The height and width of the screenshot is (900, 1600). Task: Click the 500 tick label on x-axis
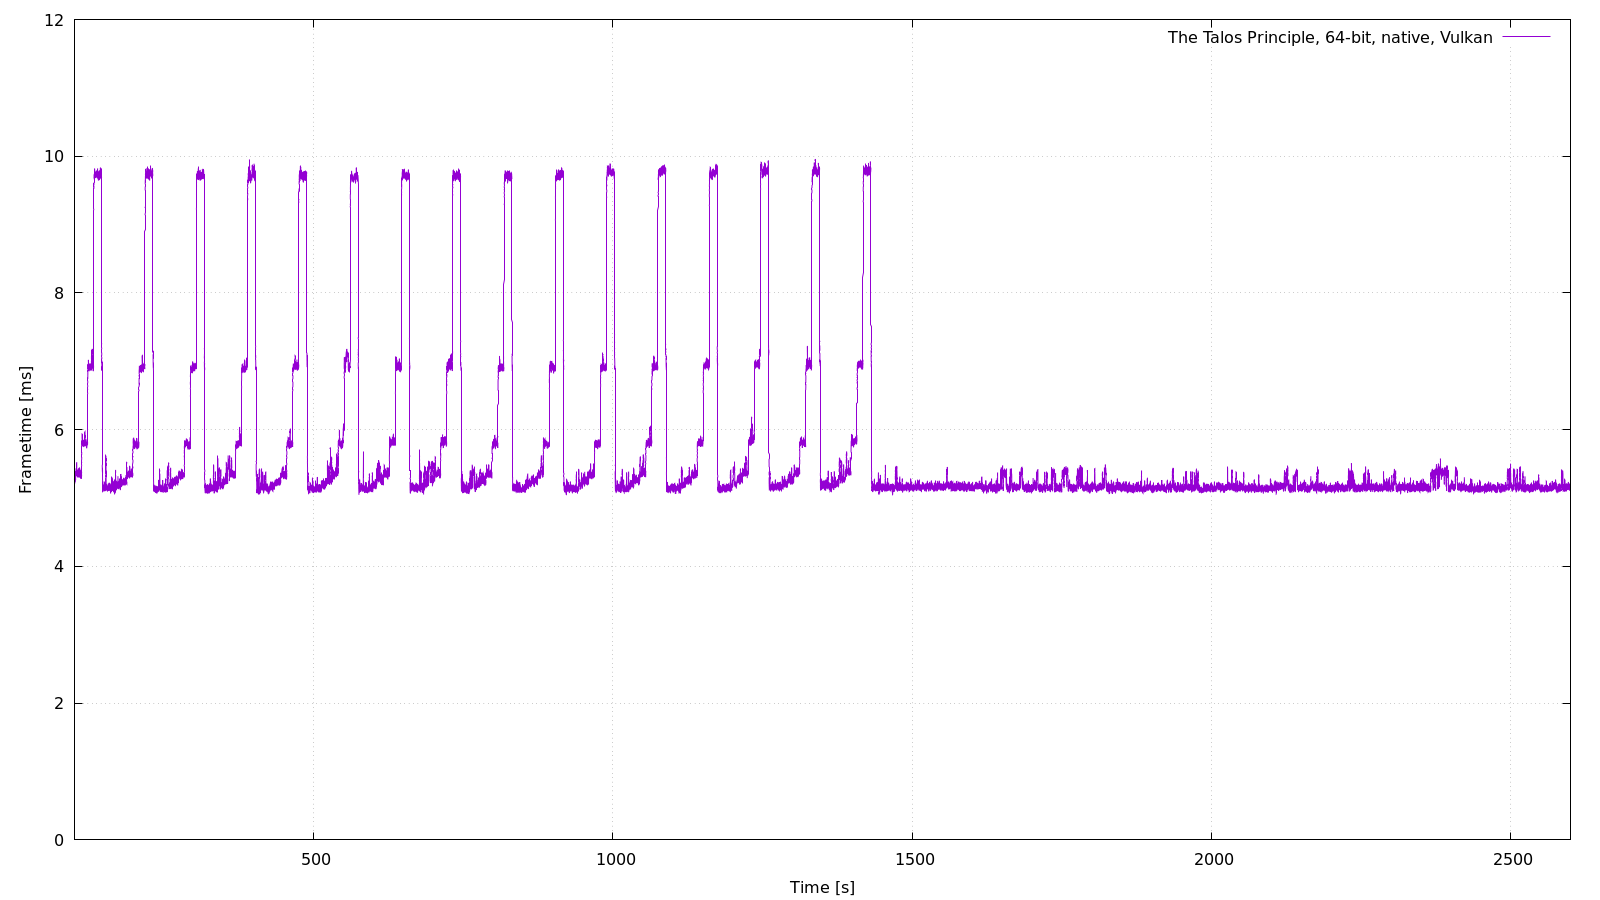[x=315, y=860]
